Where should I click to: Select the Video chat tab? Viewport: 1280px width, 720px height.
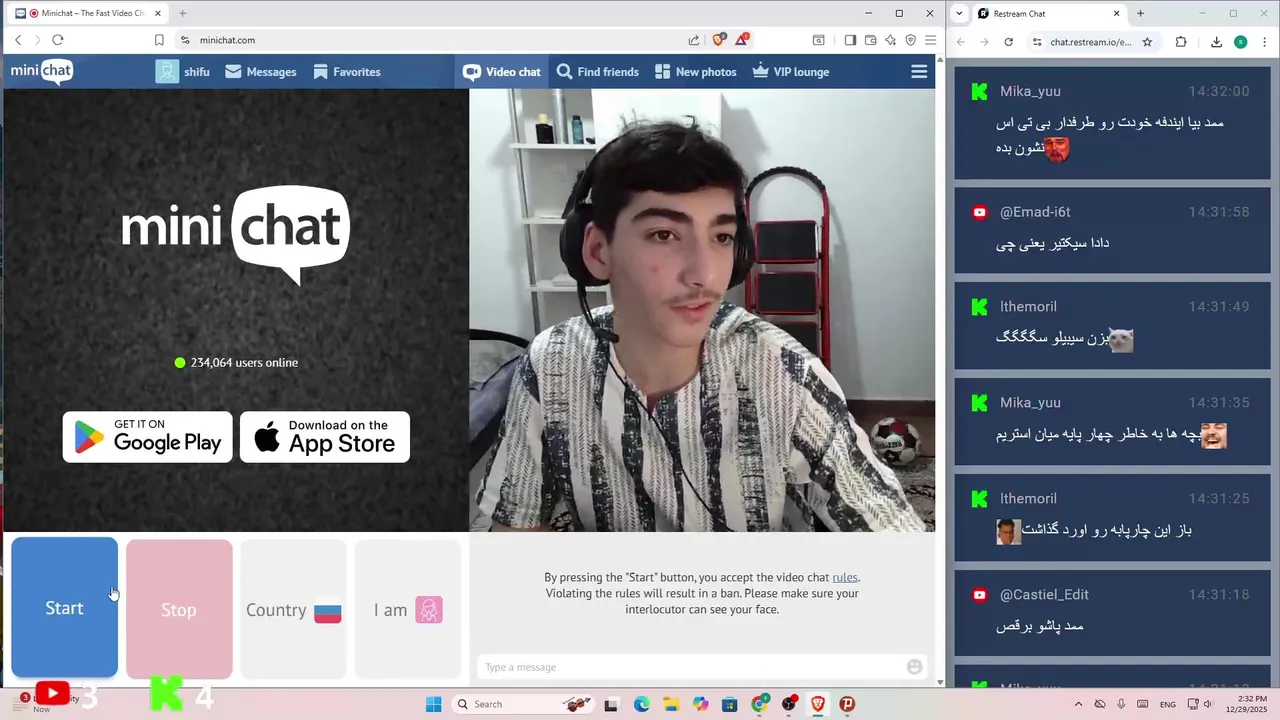[501, 72]
